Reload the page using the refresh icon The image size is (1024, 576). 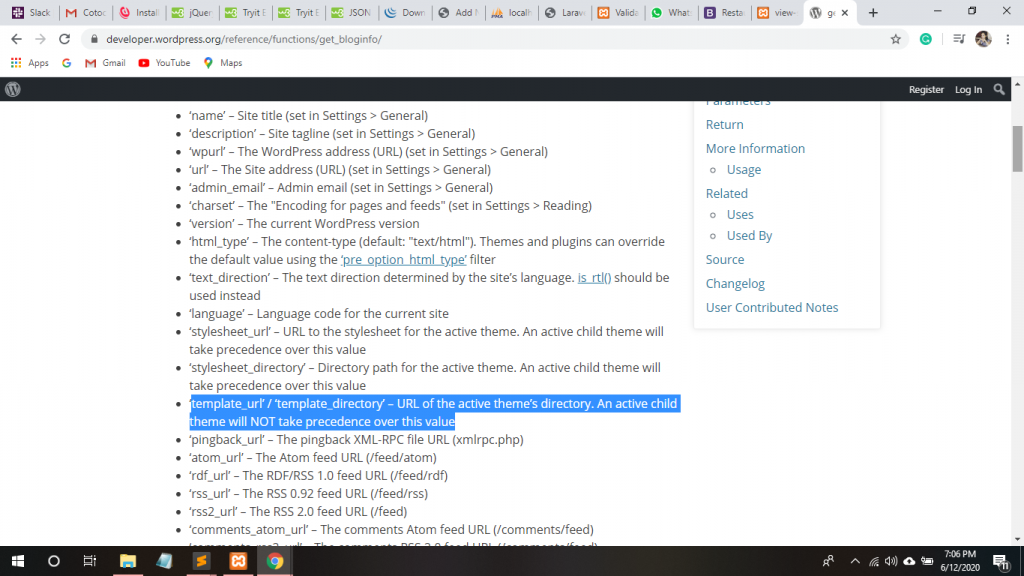[x=65, y=39]
